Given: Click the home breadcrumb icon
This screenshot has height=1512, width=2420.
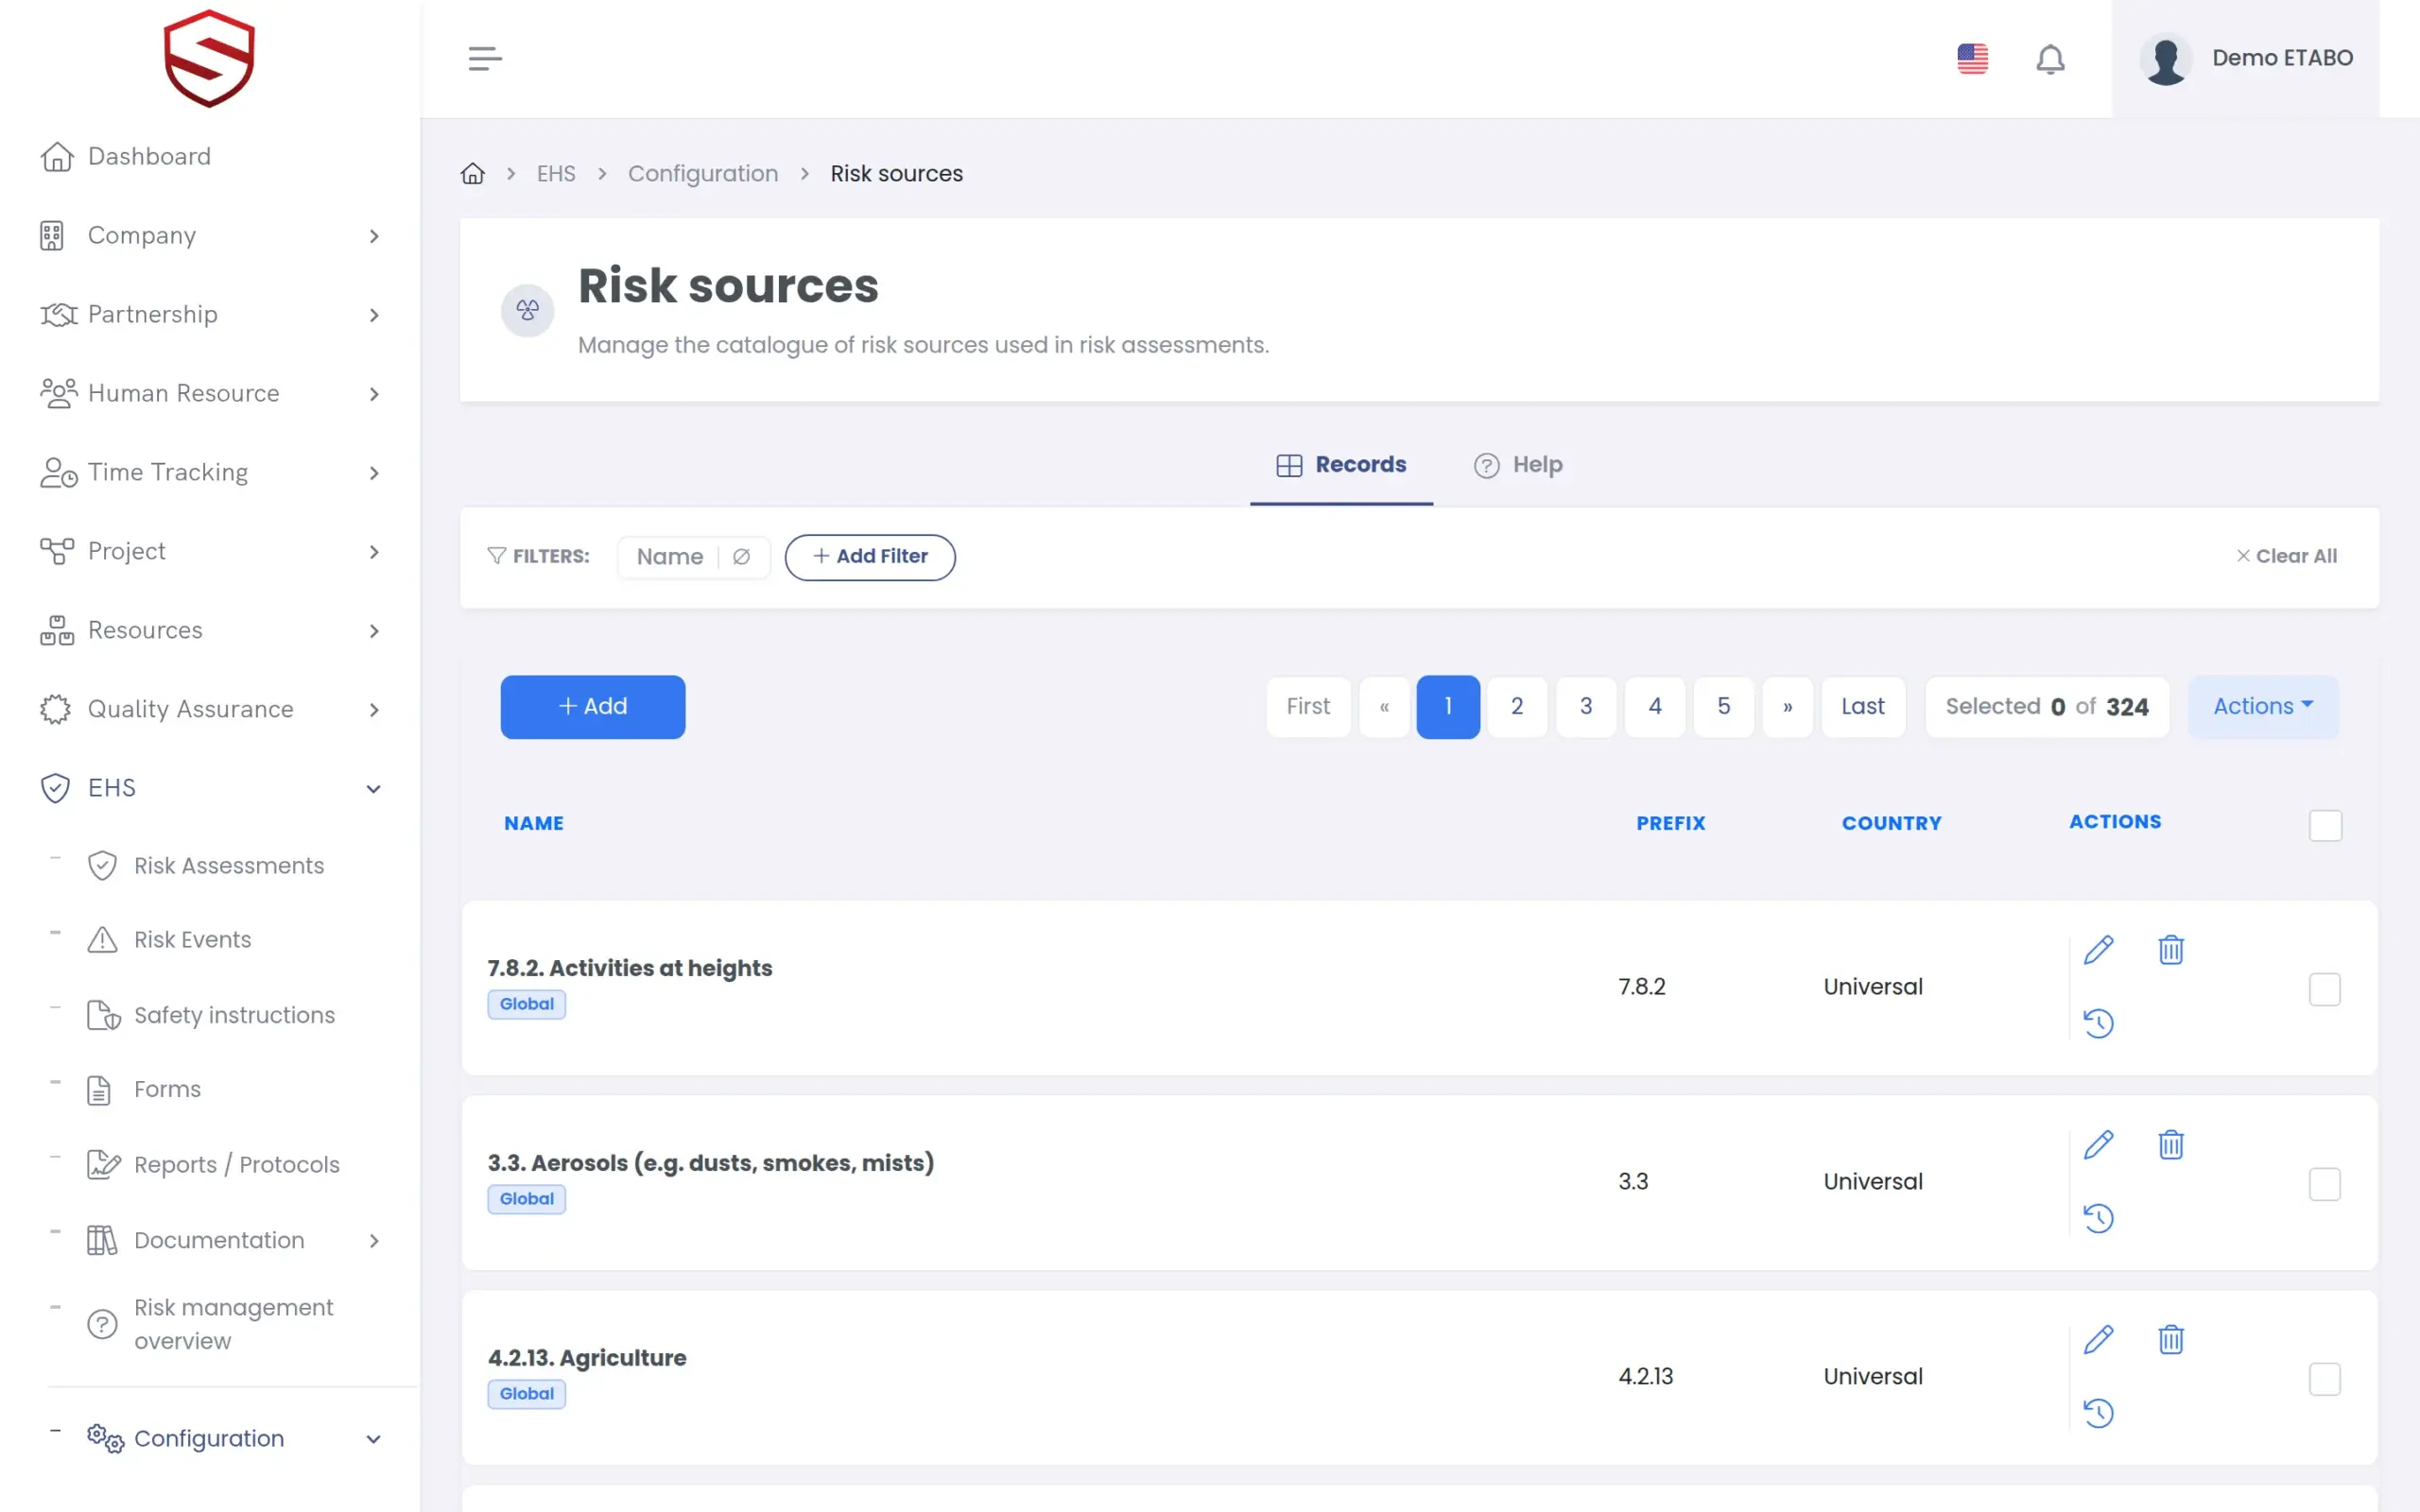Looking at the screenshot, I should coord(472,174).
